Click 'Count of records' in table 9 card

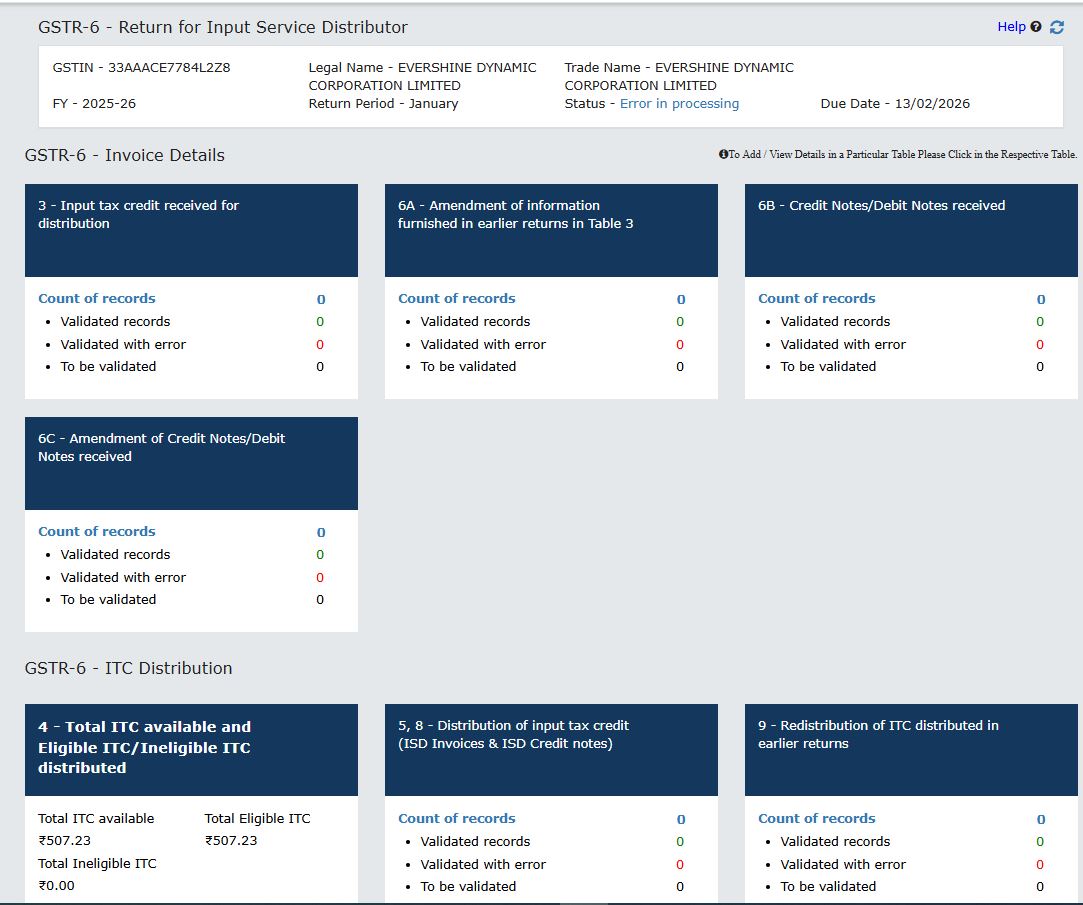tap(816, 818)
